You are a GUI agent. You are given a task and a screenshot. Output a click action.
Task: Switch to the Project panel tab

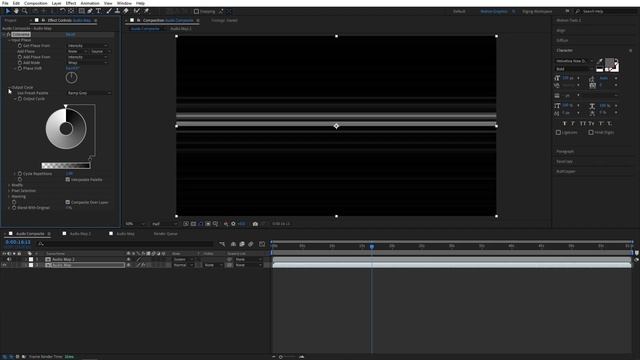(x=11, y=20)
